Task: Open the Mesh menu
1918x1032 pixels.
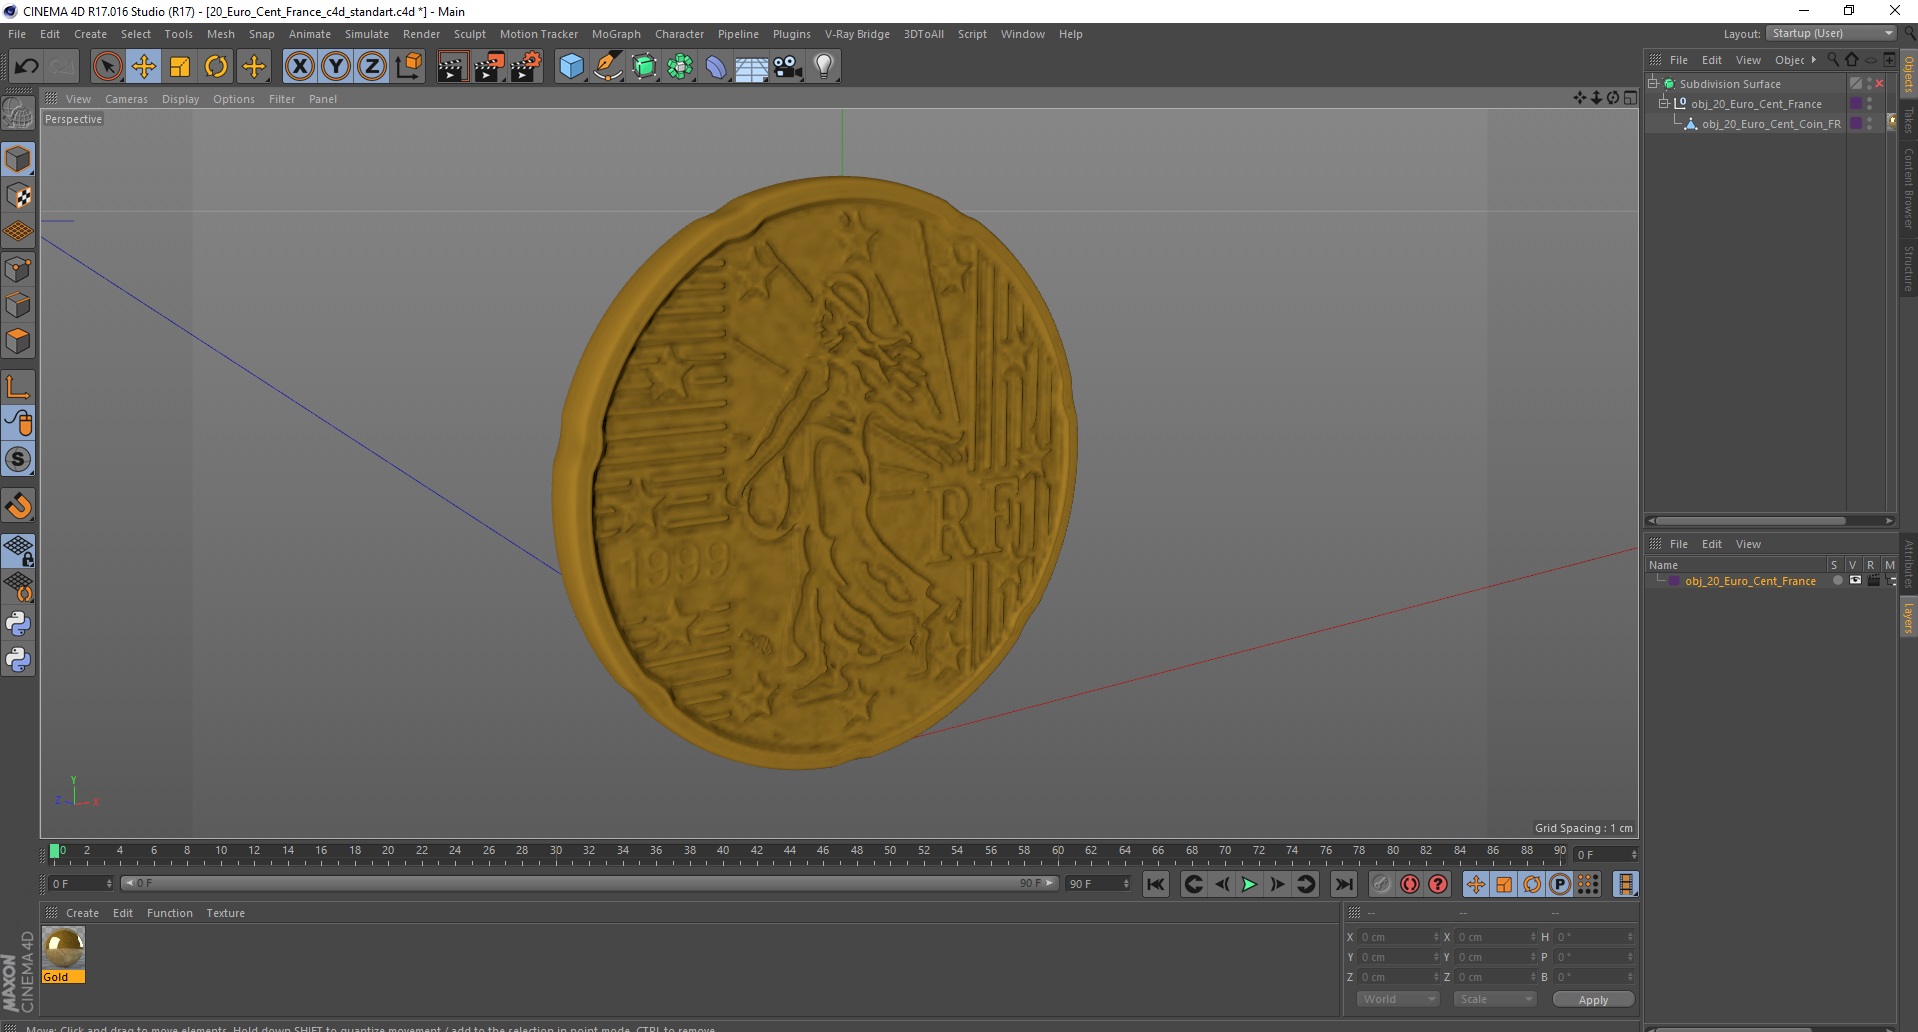Action: pyautogui.click(x=221, y=34)
